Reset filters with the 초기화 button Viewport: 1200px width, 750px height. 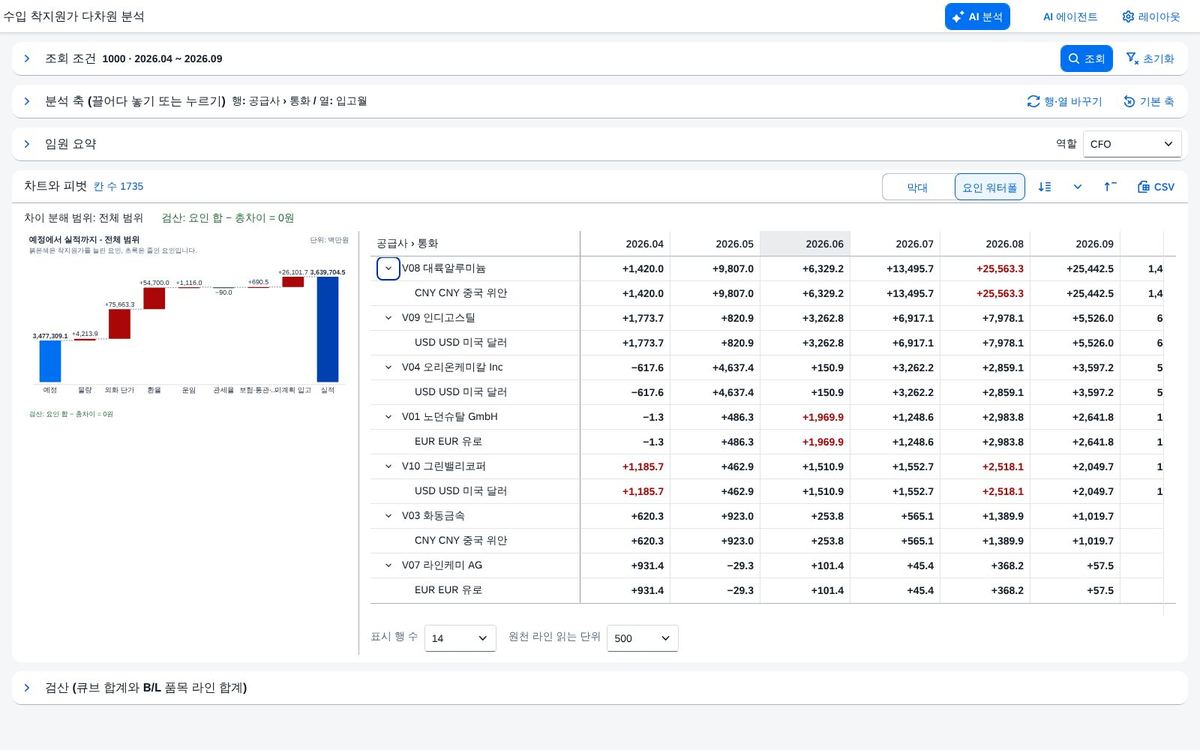pyautogui.click(x=1150, y=59)
